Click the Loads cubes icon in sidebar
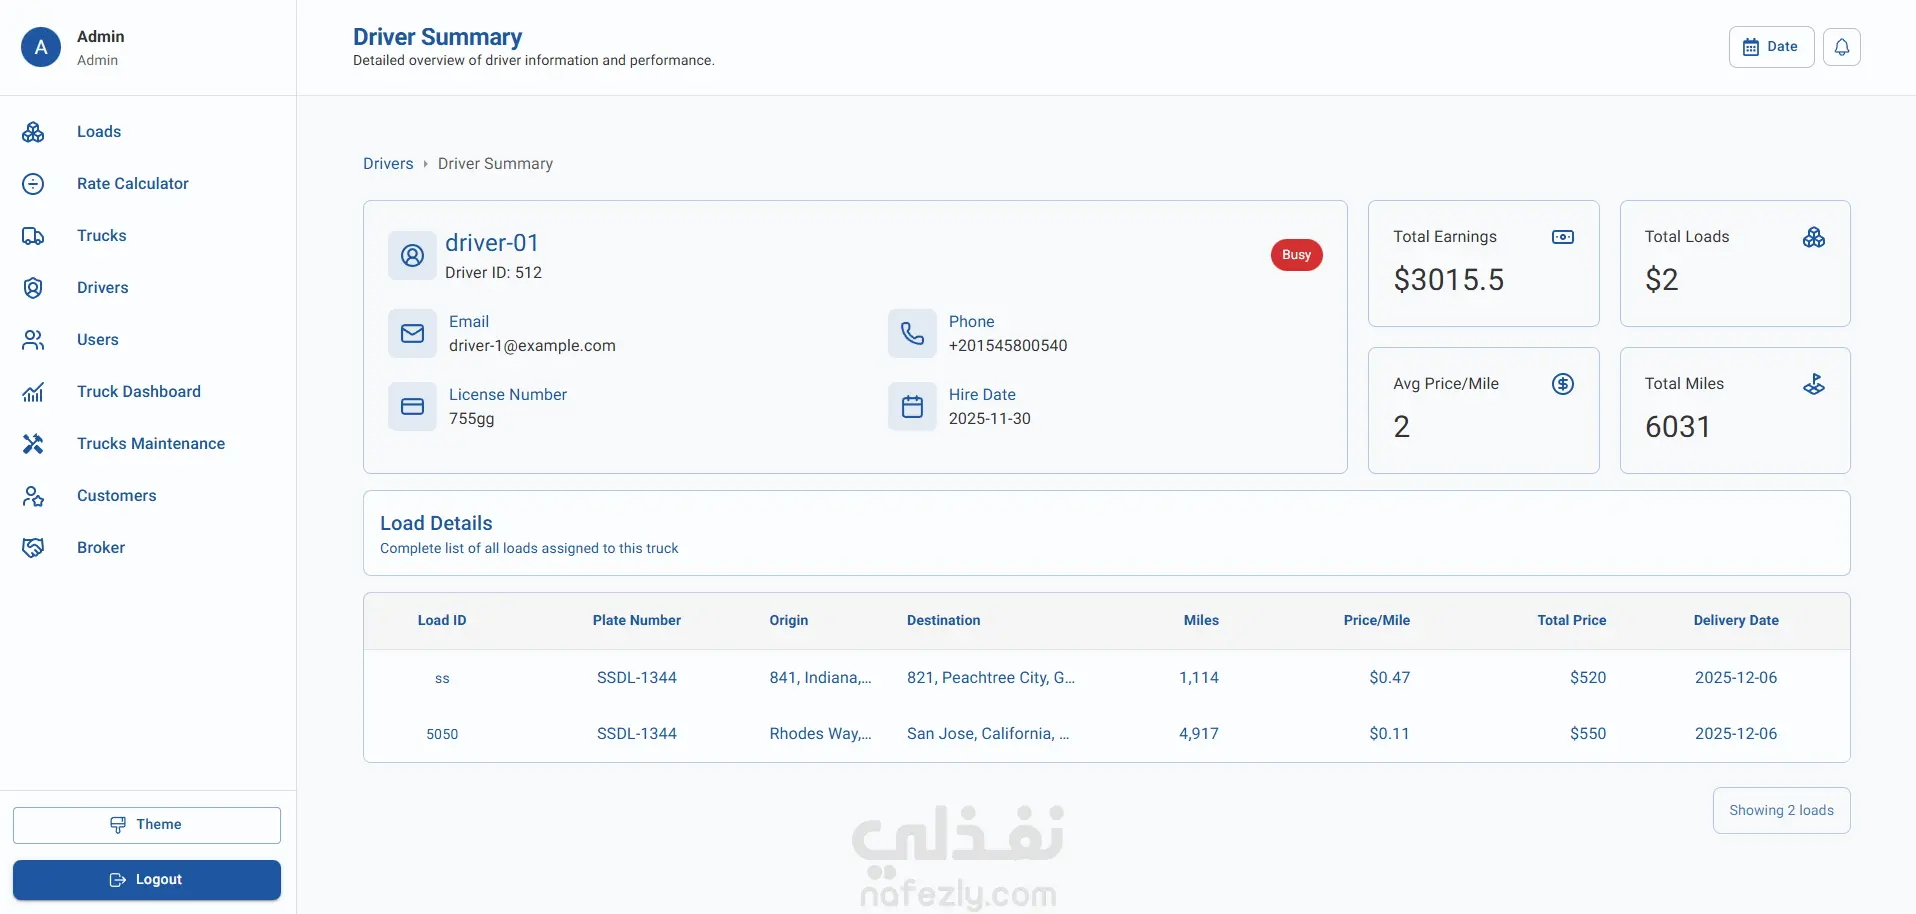 33,132
